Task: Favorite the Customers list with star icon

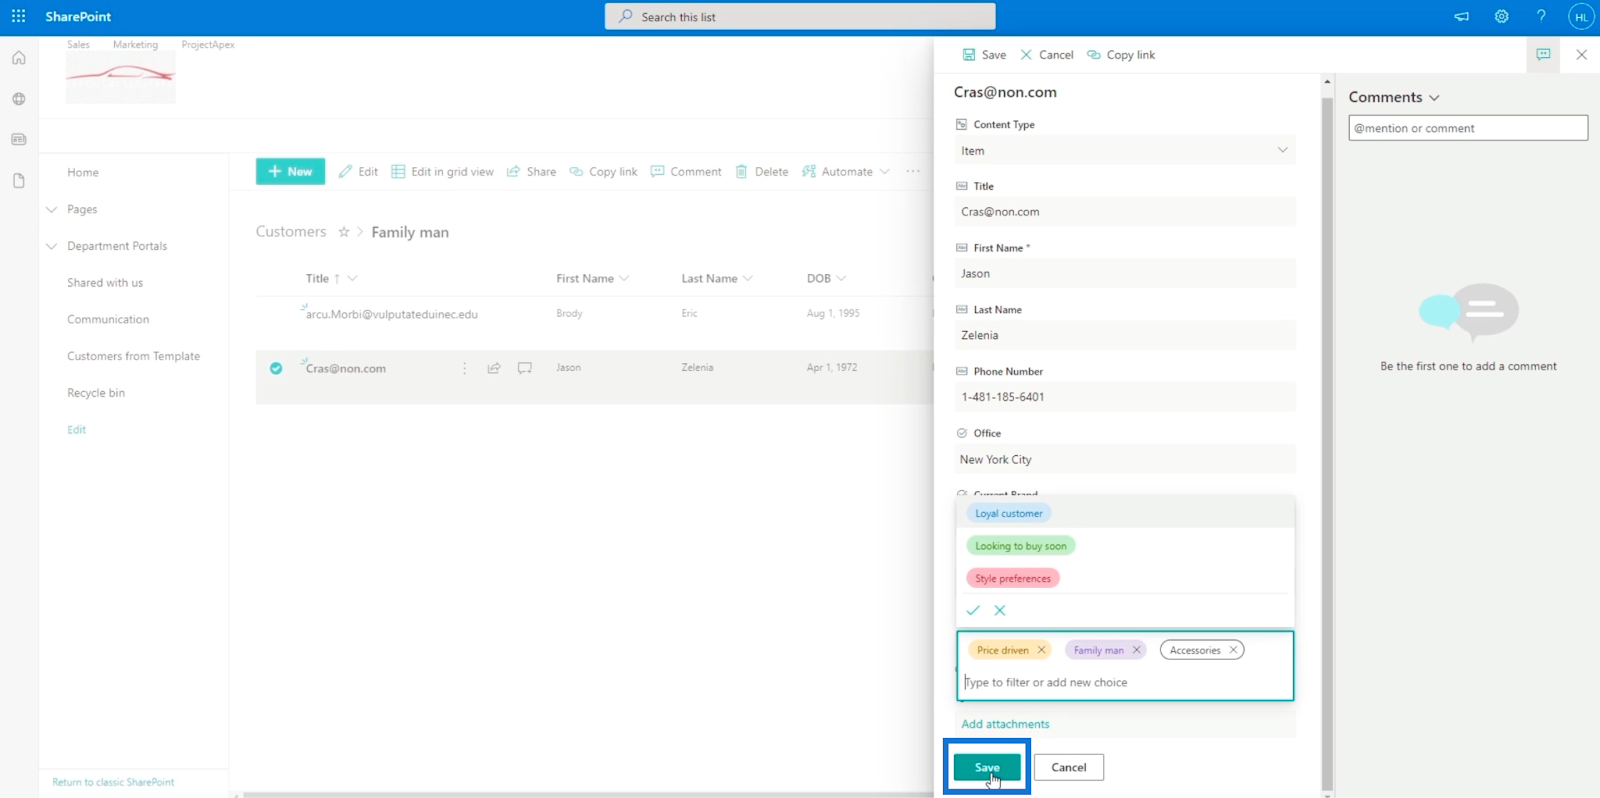Action: click(x=344, y=232)
